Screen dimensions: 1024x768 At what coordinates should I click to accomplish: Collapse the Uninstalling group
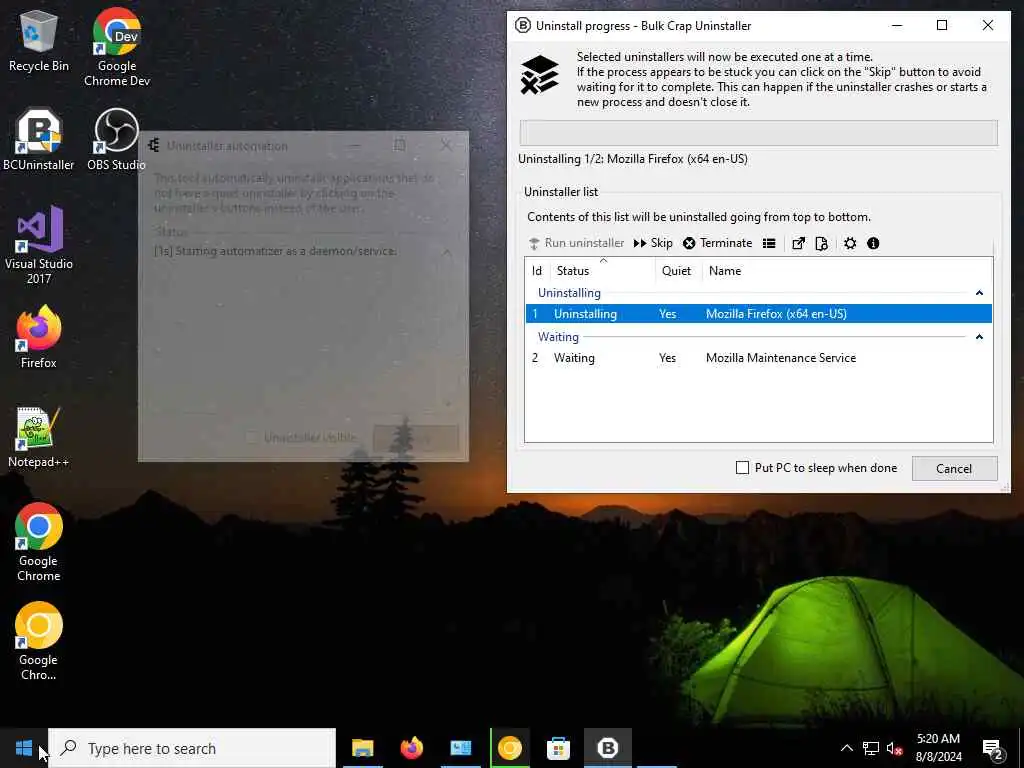(x=979, y=293)
